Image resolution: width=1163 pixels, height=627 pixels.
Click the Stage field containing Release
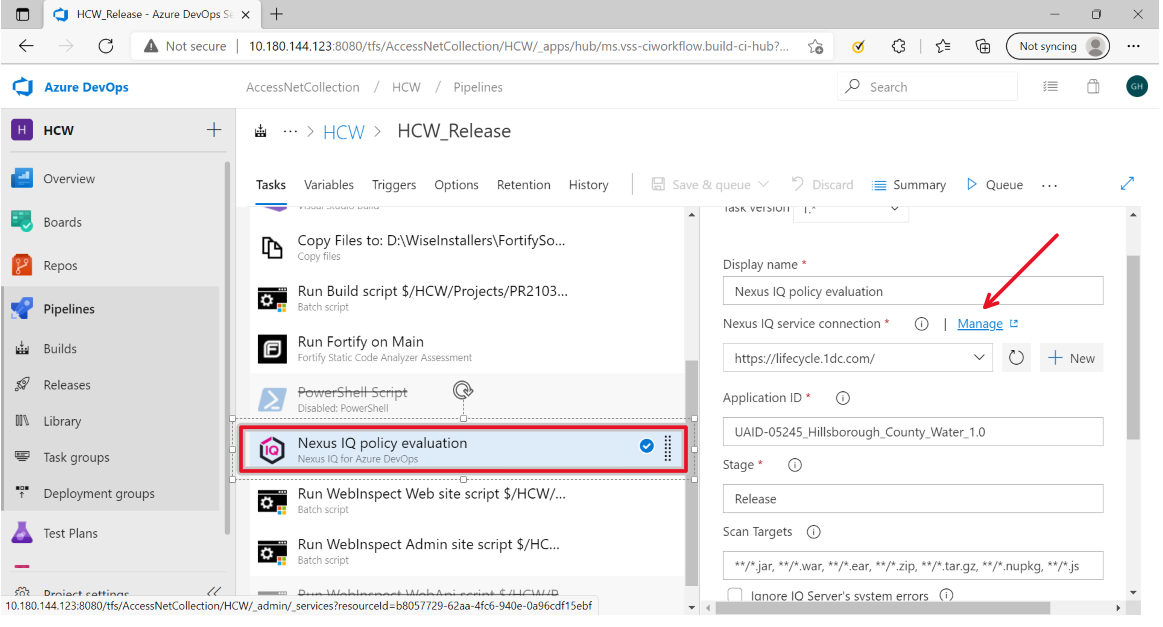click(912, 499)
